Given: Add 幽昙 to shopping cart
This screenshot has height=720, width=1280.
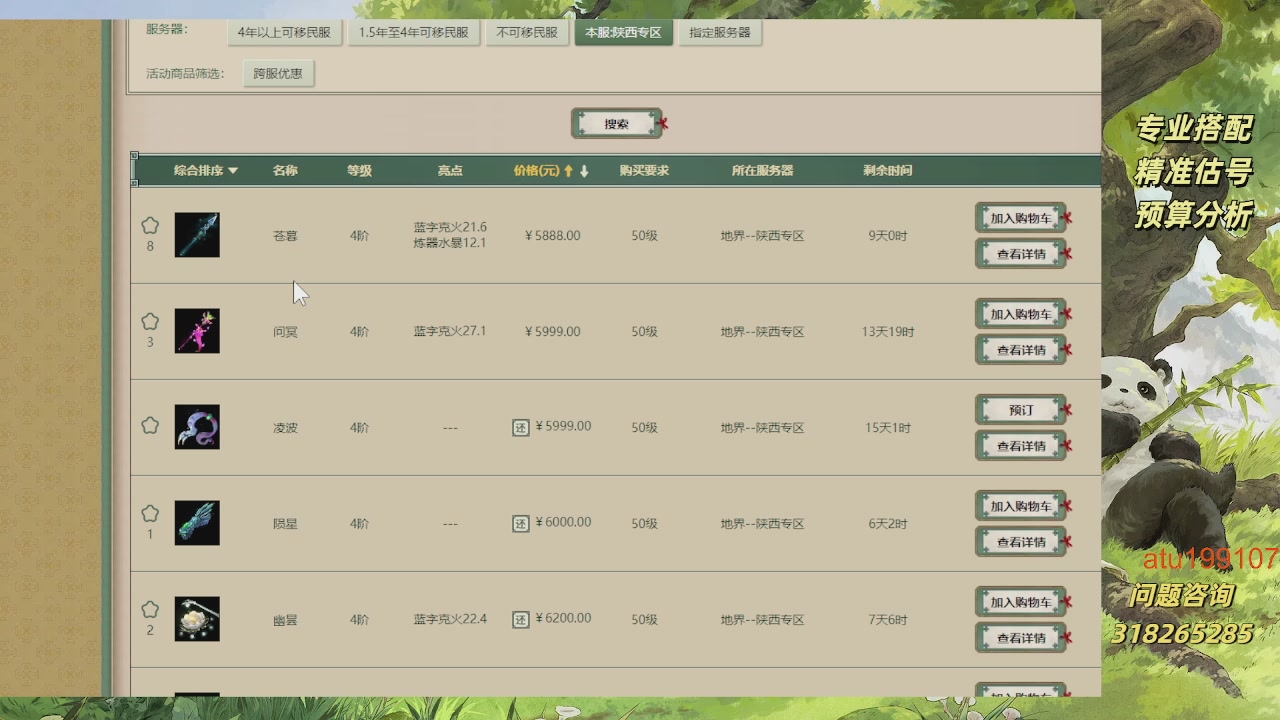Looking at the screenshot, I should click(x=1021, y=602).
